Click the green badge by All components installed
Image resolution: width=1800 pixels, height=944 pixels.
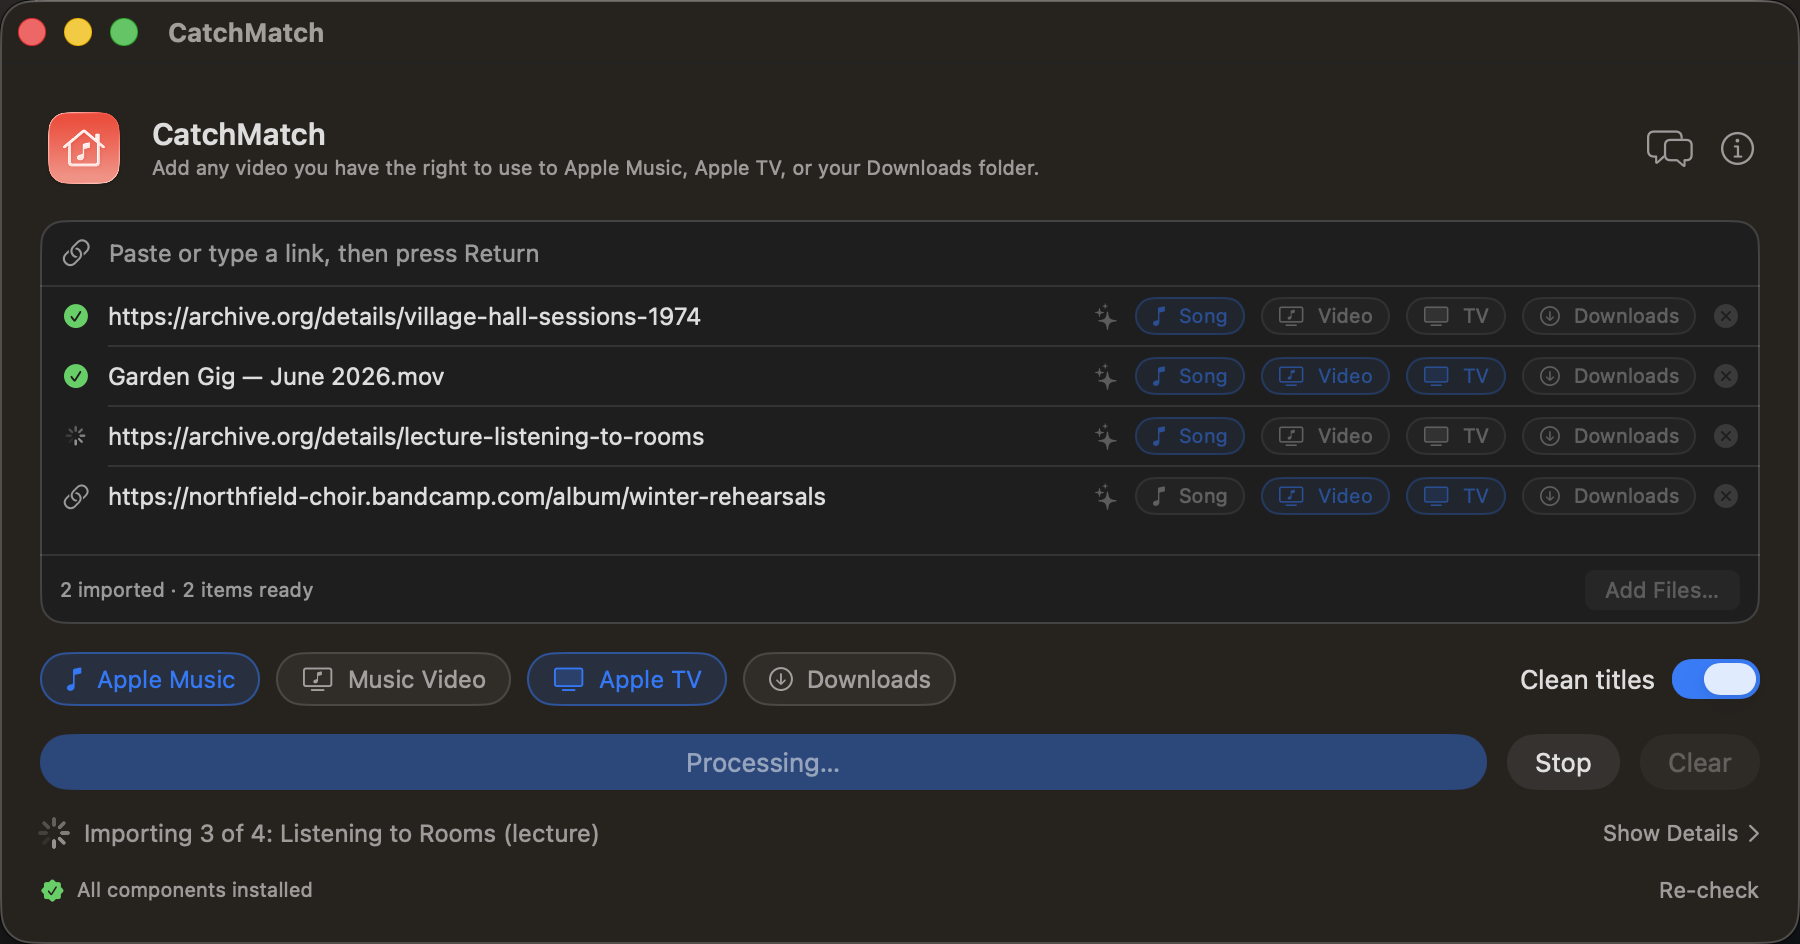(x=53, y=890)
